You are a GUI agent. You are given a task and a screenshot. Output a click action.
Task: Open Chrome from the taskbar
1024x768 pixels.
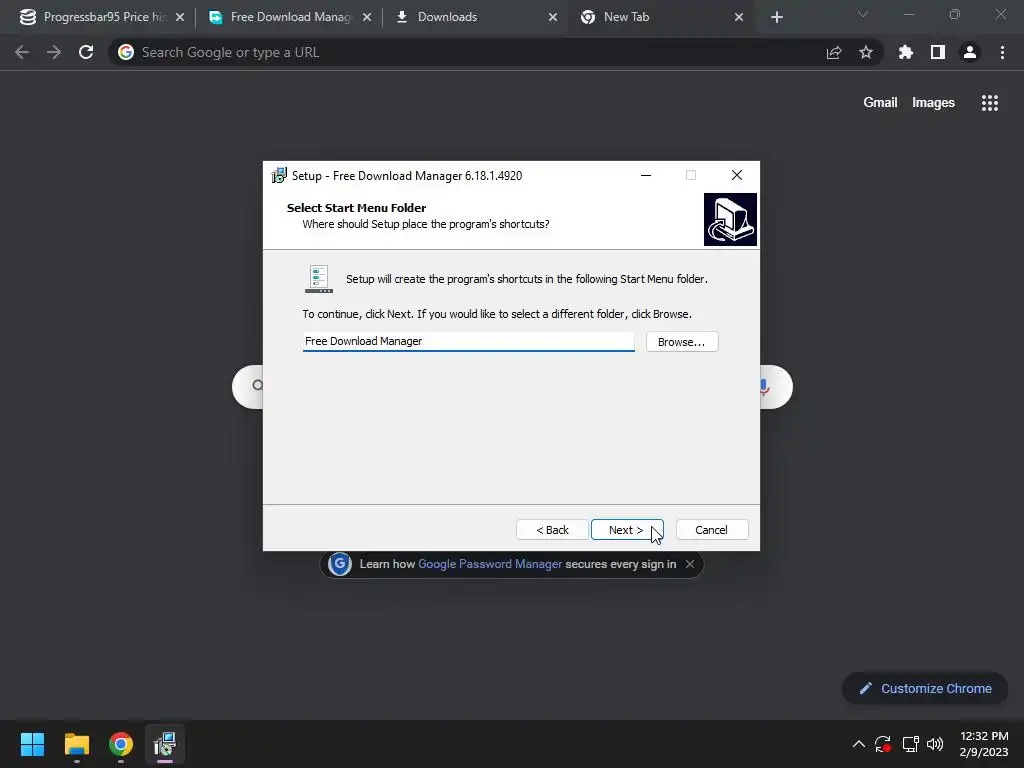click(x=121, y=744)
